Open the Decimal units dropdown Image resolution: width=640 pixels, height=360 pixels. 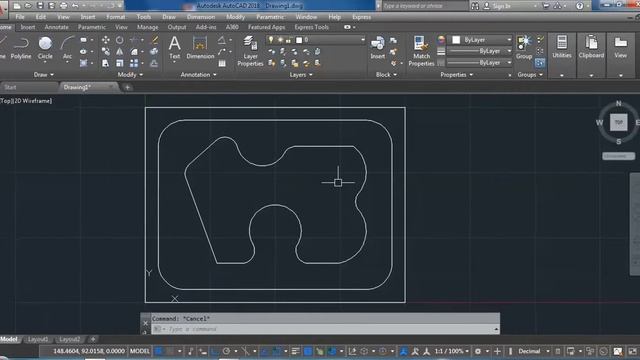coord(533,351)
